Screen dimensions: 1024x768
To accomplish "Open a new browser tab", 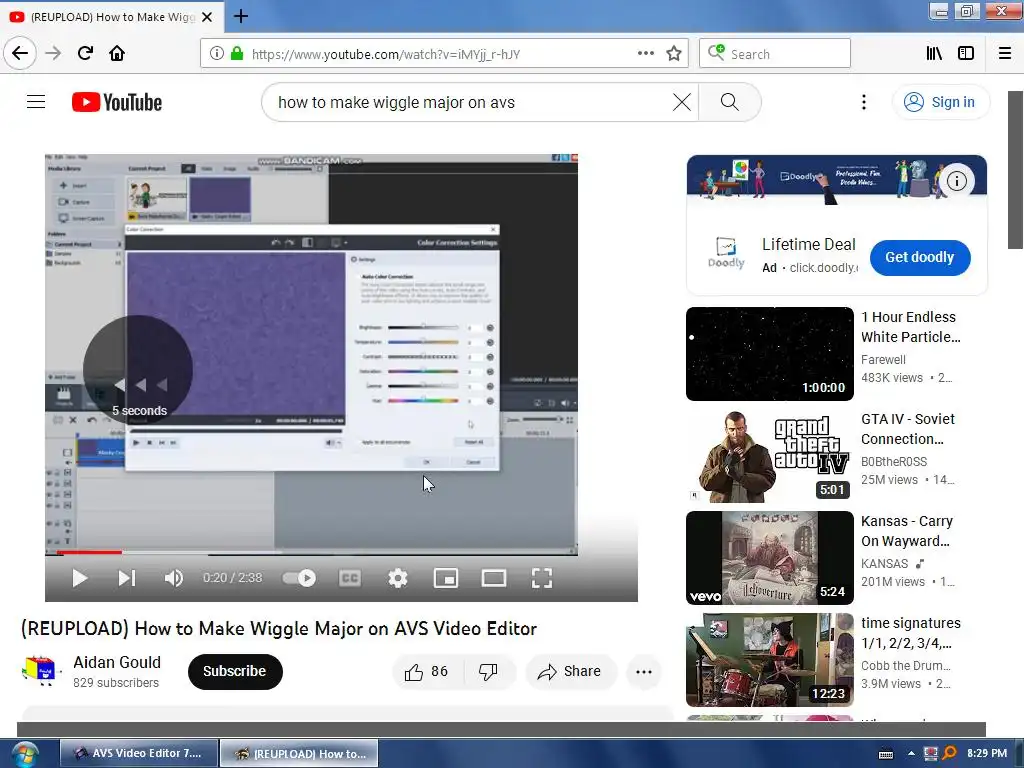I will (240, 16).
